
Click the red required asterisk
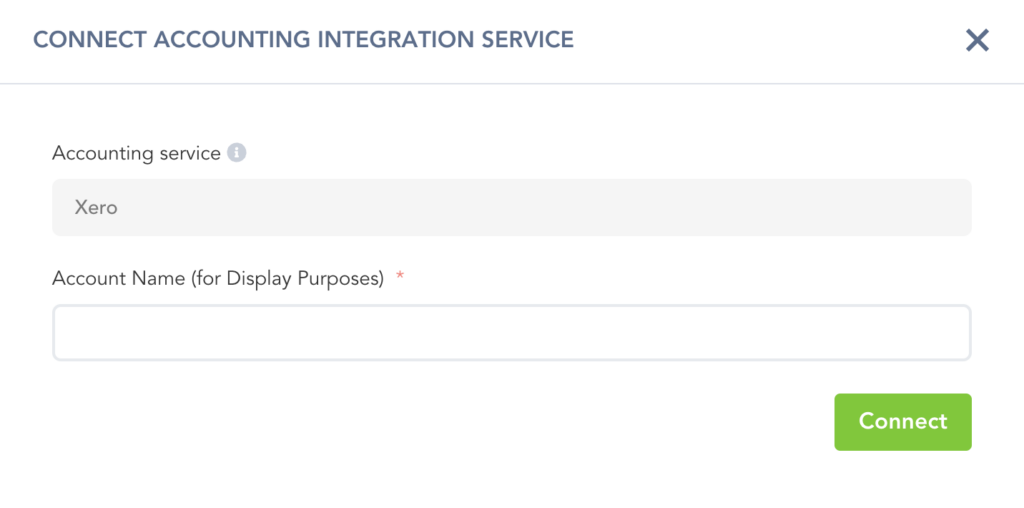(400, 277)
